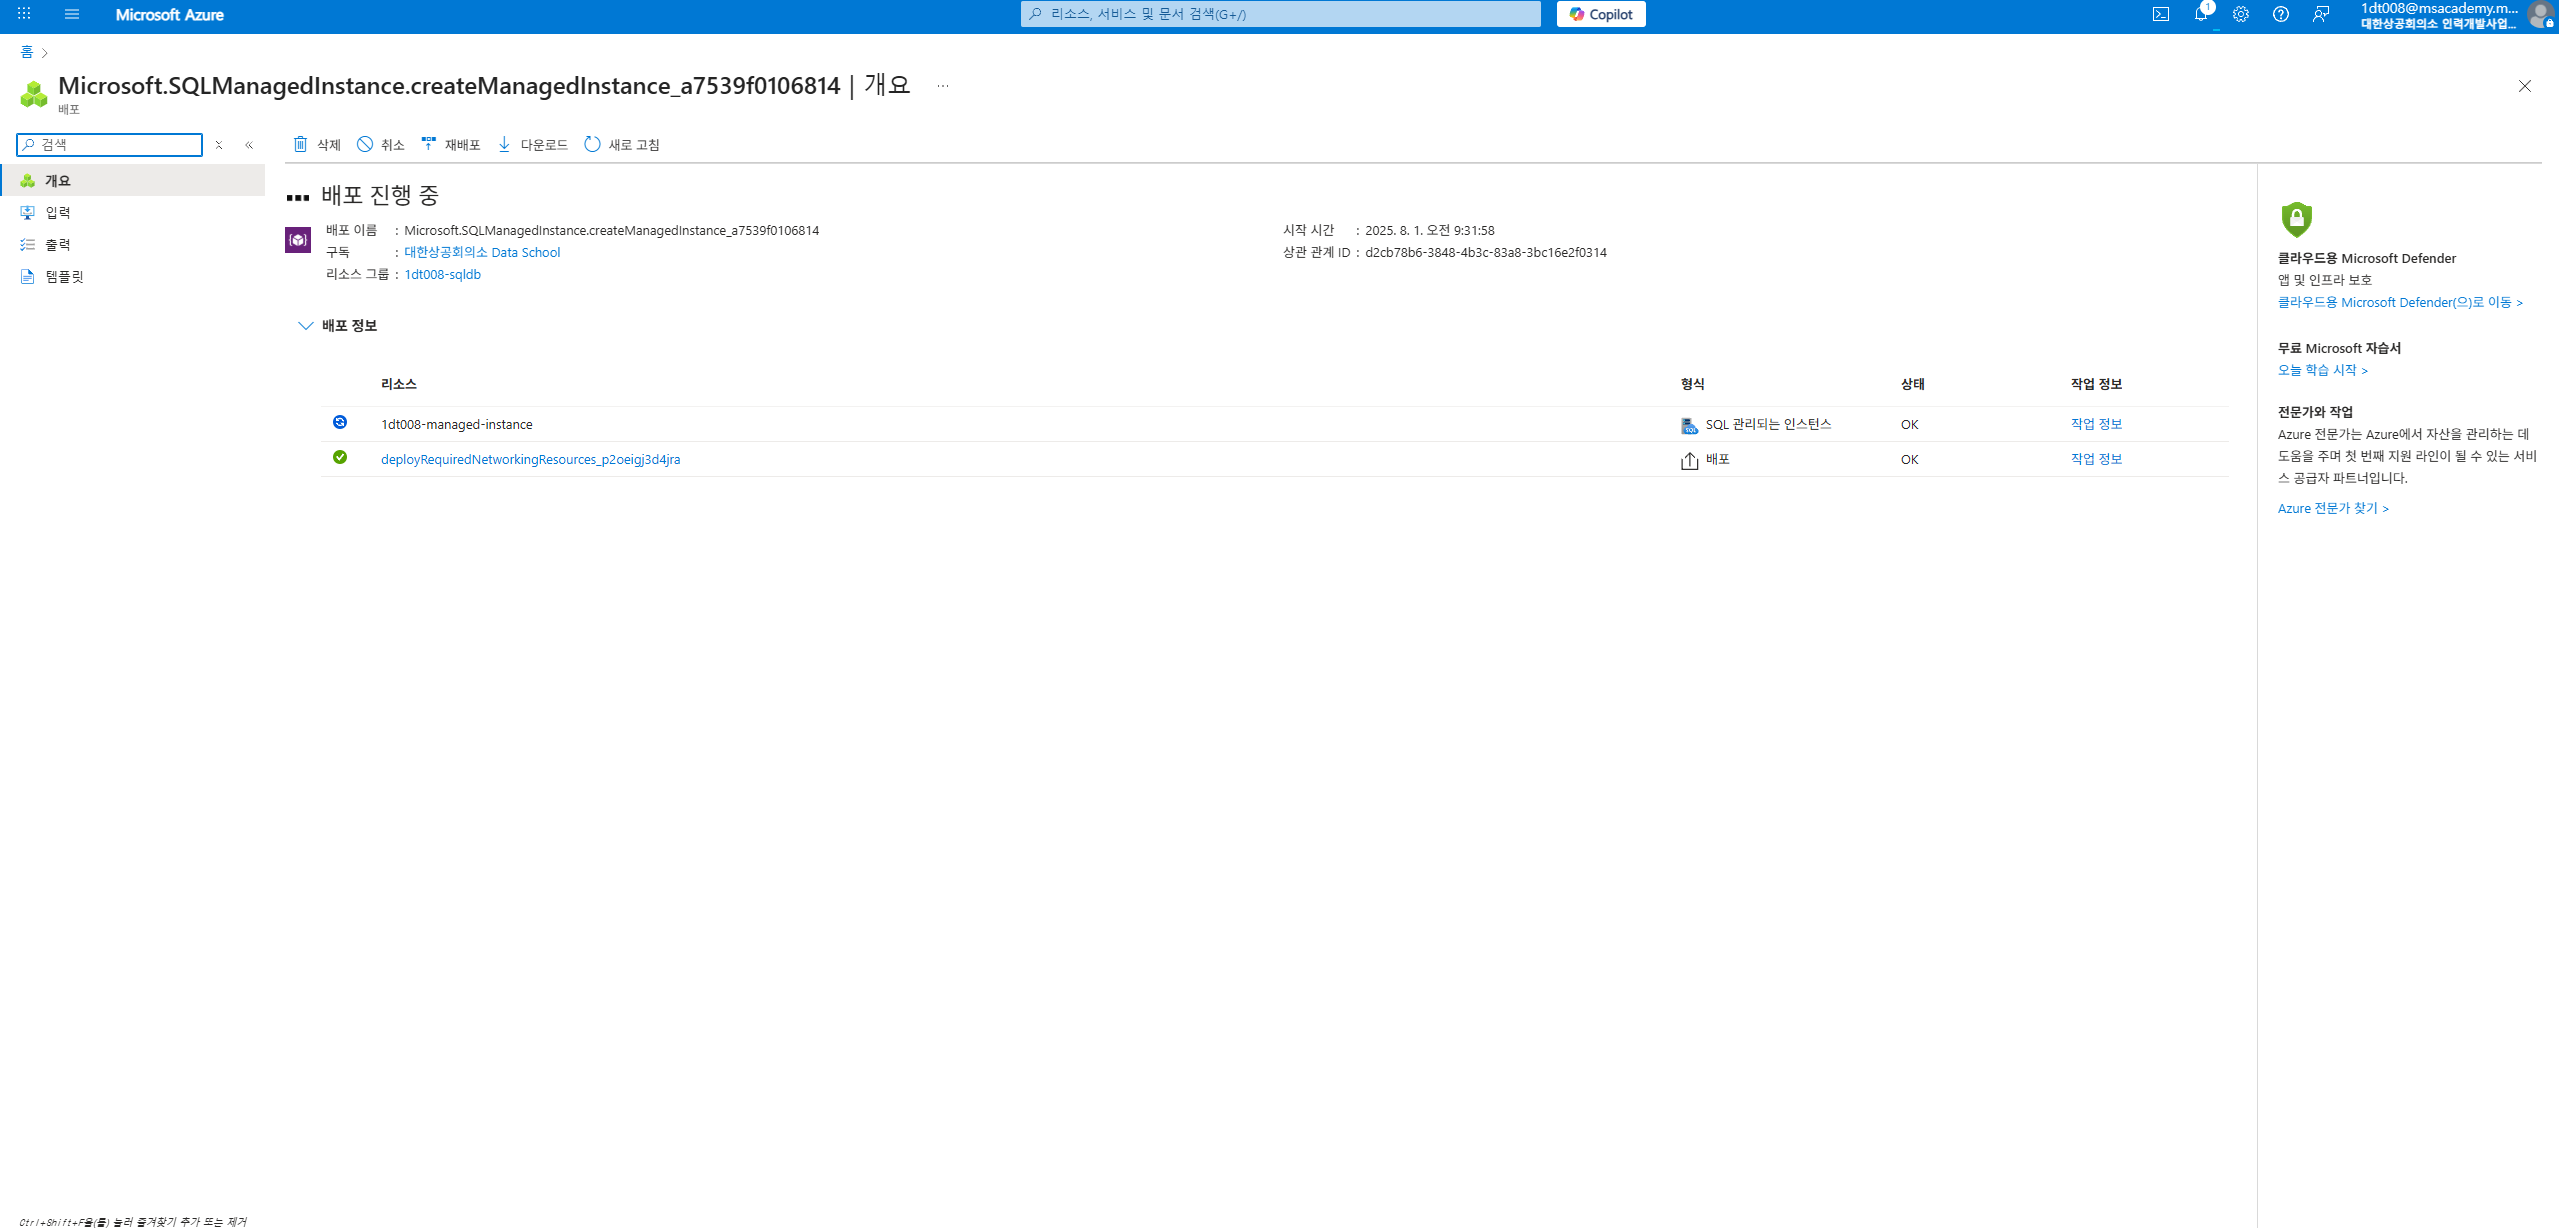Select 템플릿 in the left menu
The height and width of the screenshot is (1228, 2559).
click(64, 277)
